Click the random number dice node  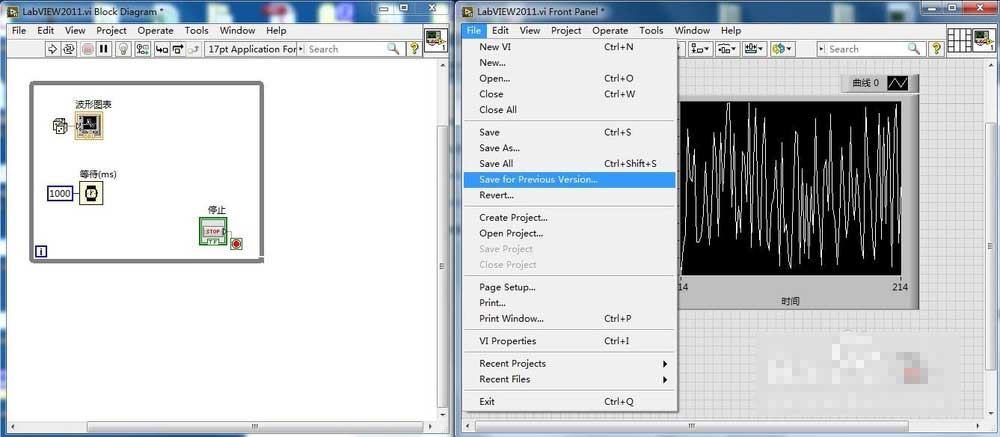click(x=59, y=126)
